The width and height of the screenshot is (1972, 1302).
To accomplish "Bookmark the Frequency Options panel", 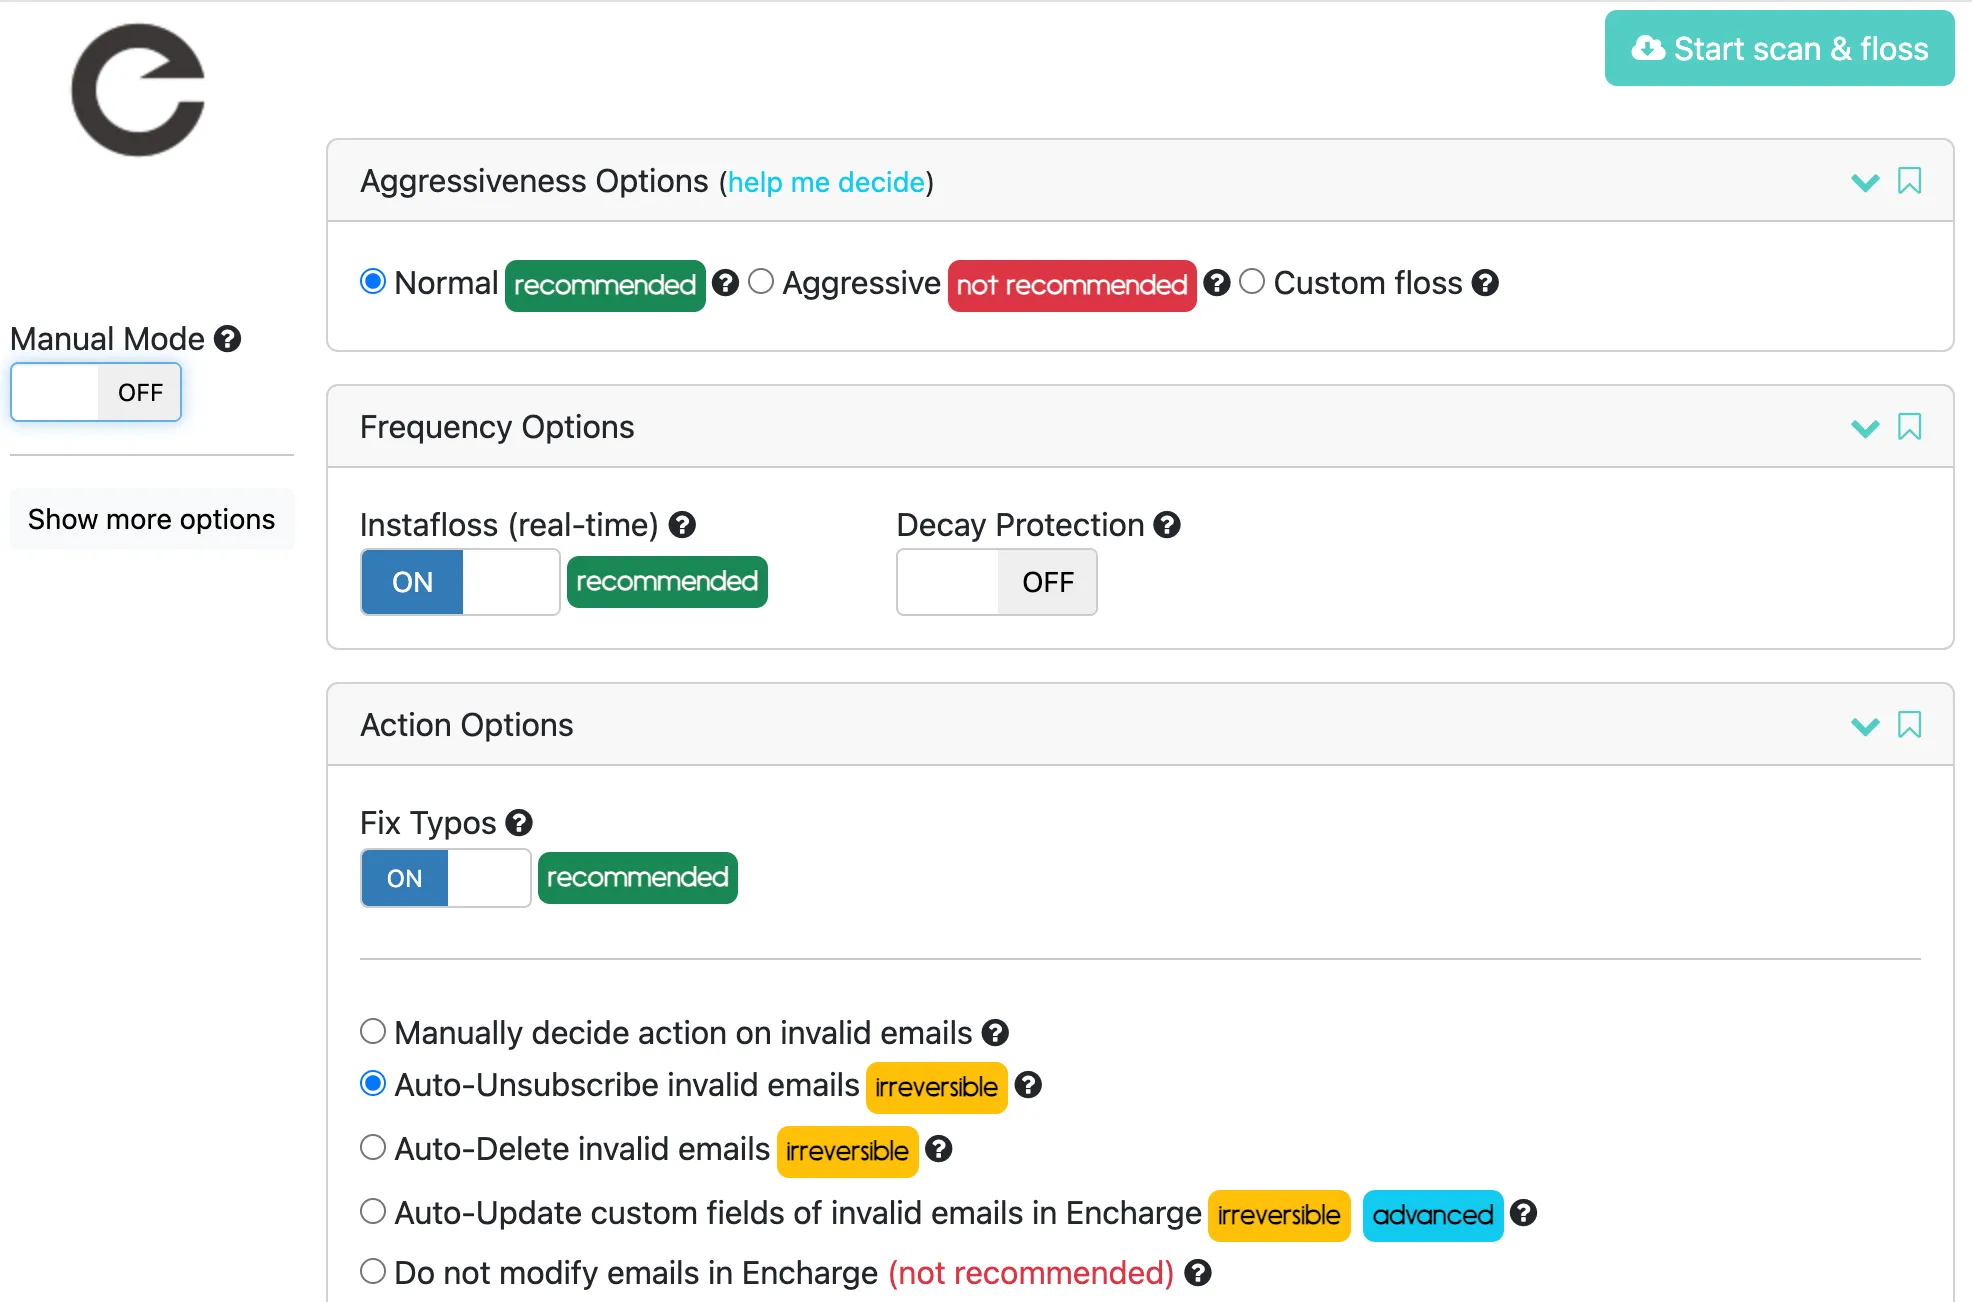I will point(1909,427).
